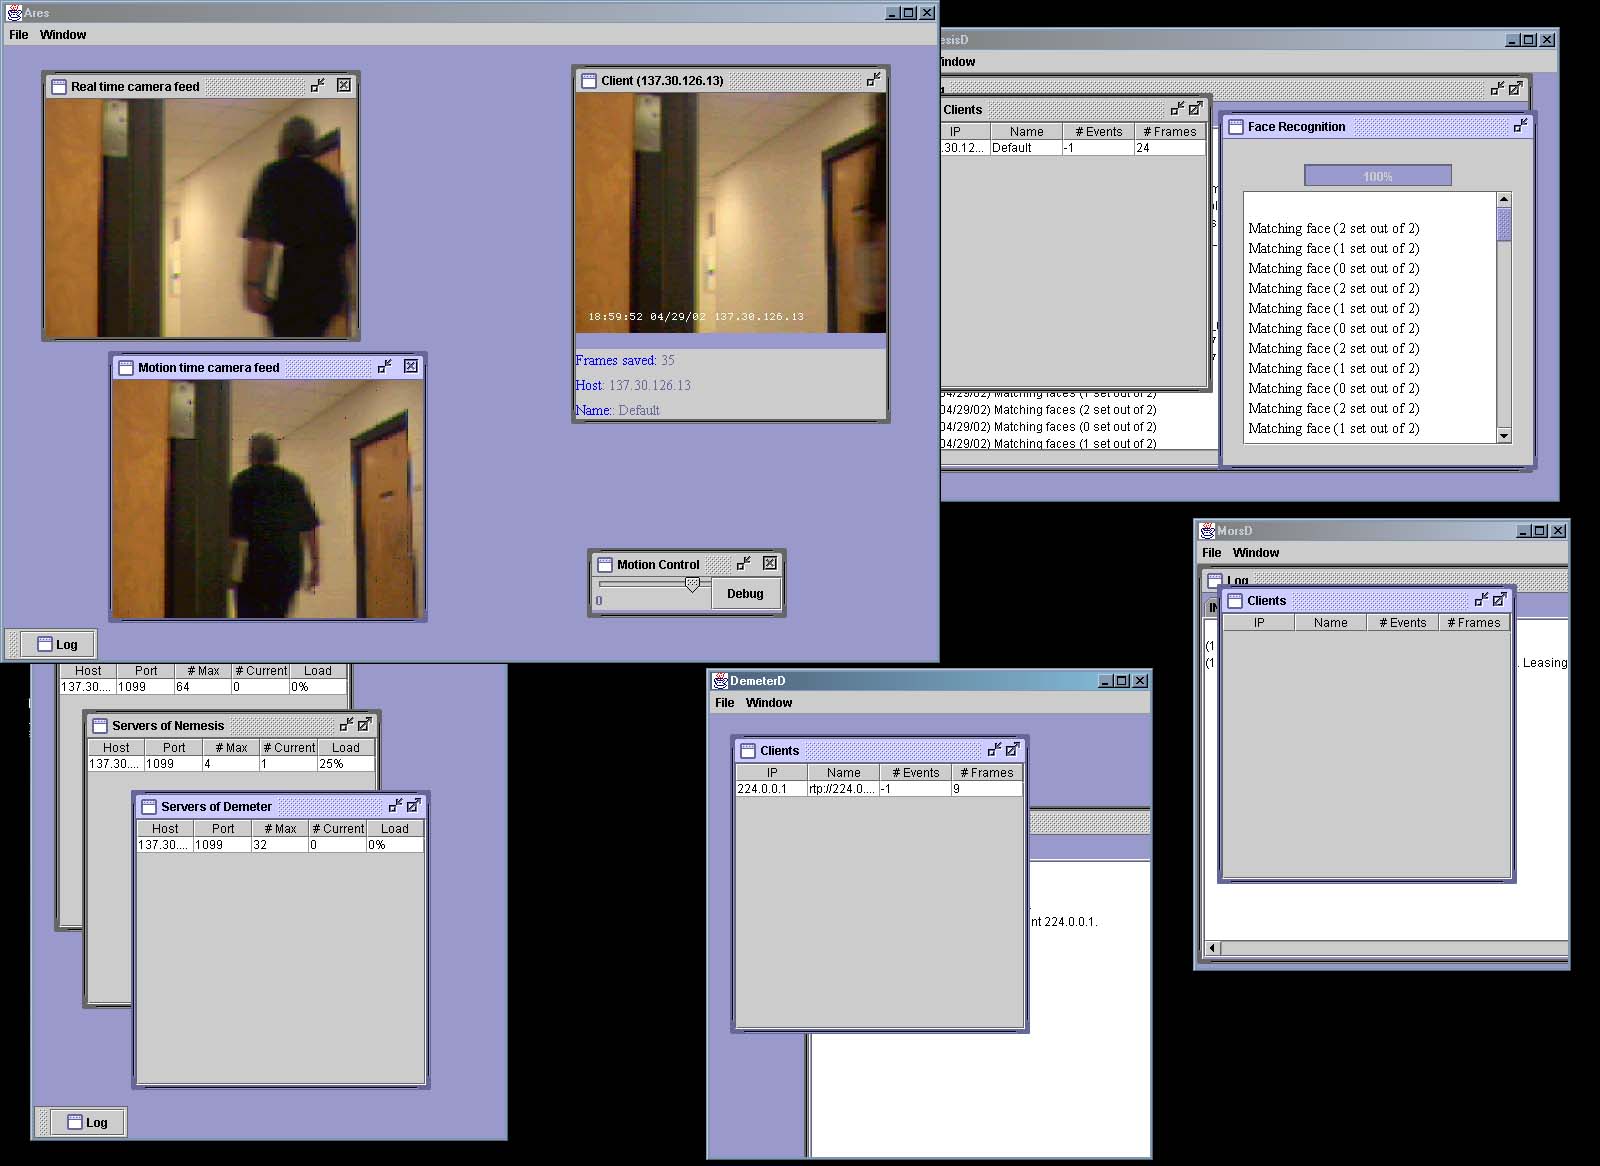
Task: Open the Window menu in Ares window
Action: pos(63,35)
